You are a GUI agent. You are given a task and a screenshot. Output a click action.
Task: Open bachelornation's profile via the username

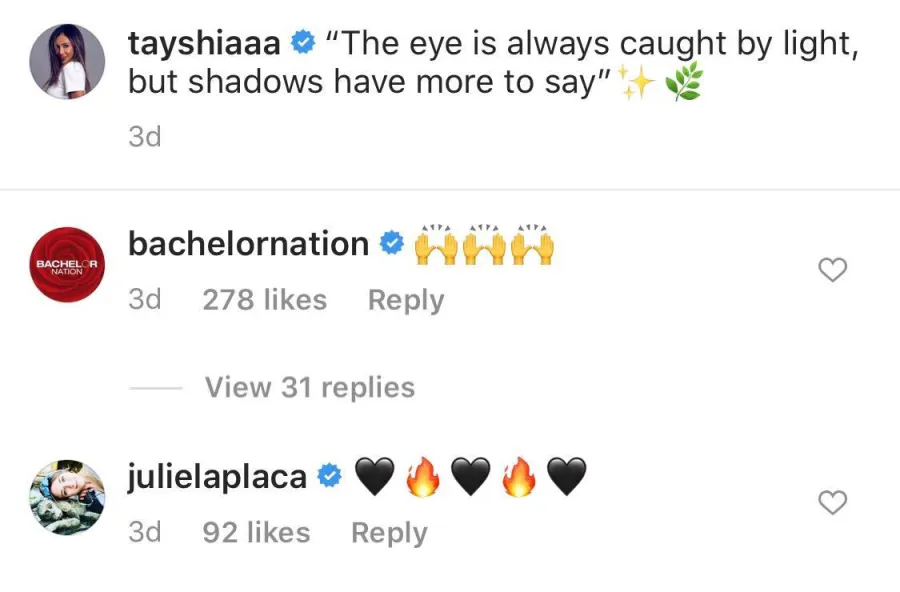pyautogui.click(x=247, y=243)
